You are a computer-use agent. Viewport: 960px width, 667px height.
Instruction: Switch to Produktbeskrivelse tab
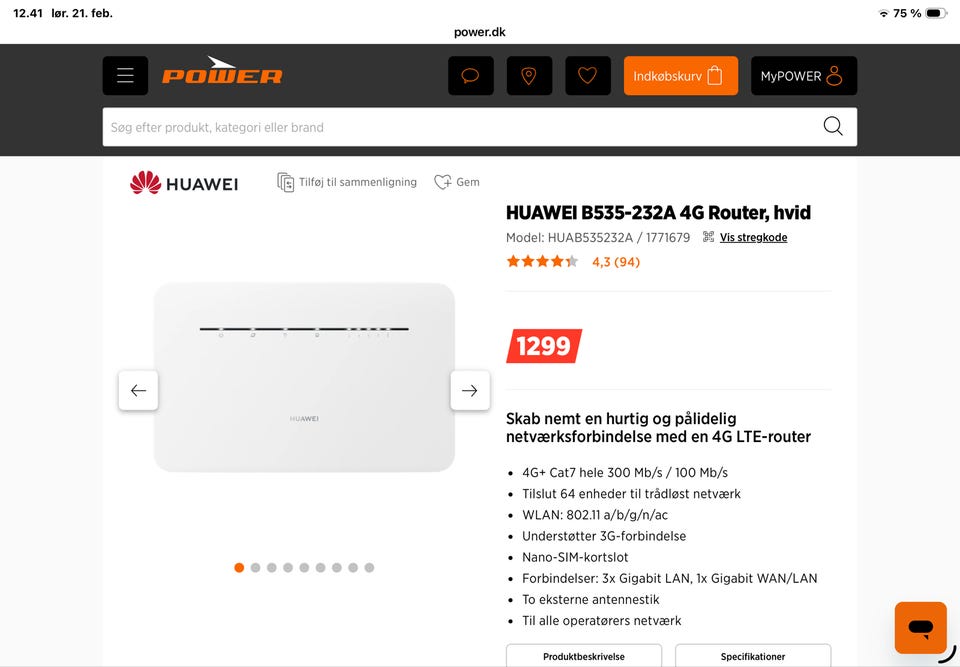[583, 655]
